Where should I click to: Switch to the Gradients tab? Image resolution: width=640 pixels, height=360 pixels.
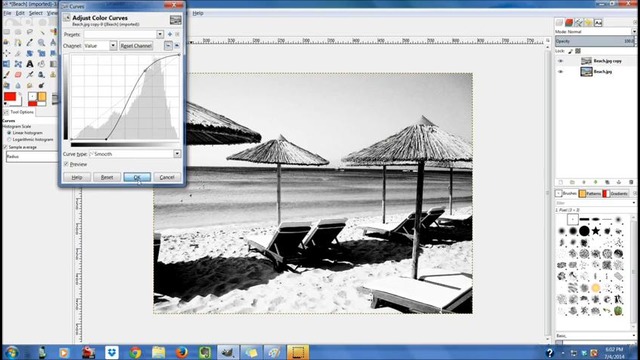(615, 193)
